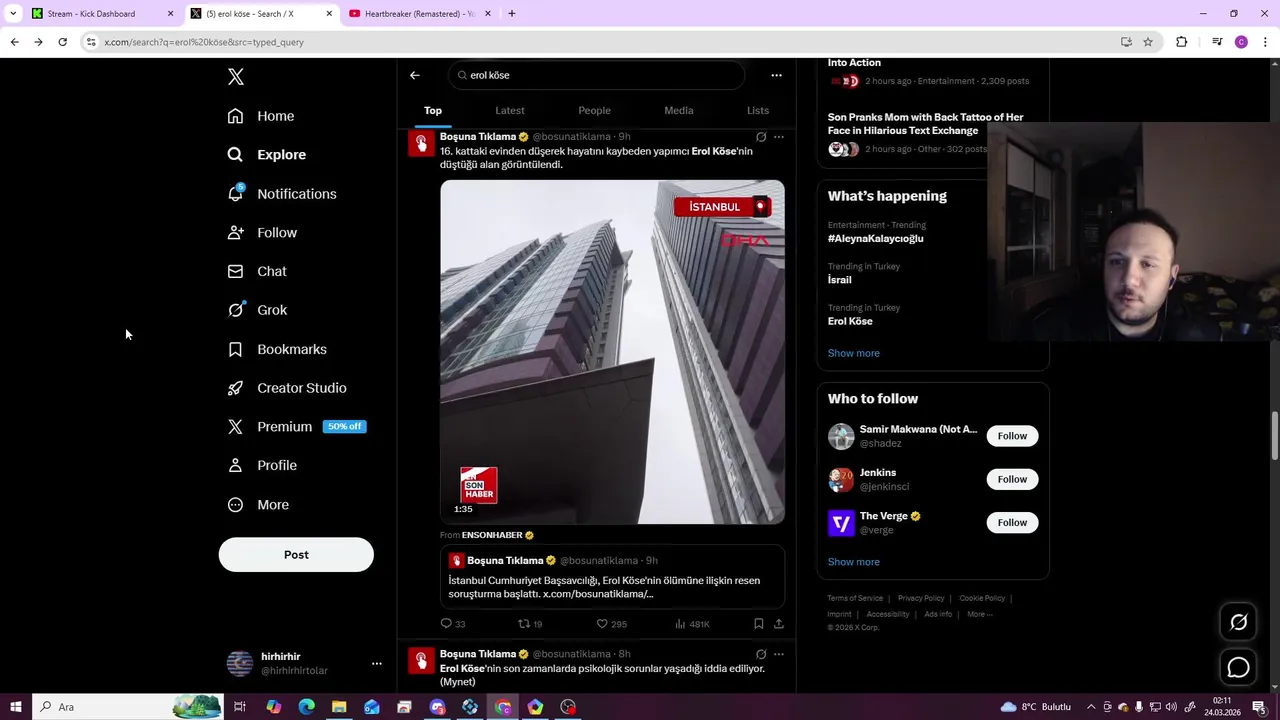Open more menu on first Boşuna Tıklama post
Screen dimensions: 1280x720
779,137
